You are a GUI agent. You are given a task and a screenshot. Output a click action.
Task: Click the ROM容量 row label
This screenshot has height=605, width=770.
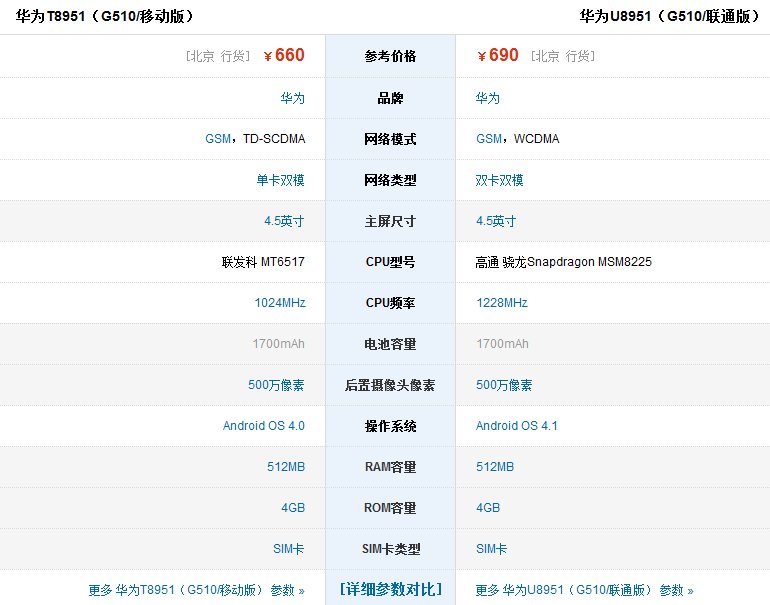390,508
